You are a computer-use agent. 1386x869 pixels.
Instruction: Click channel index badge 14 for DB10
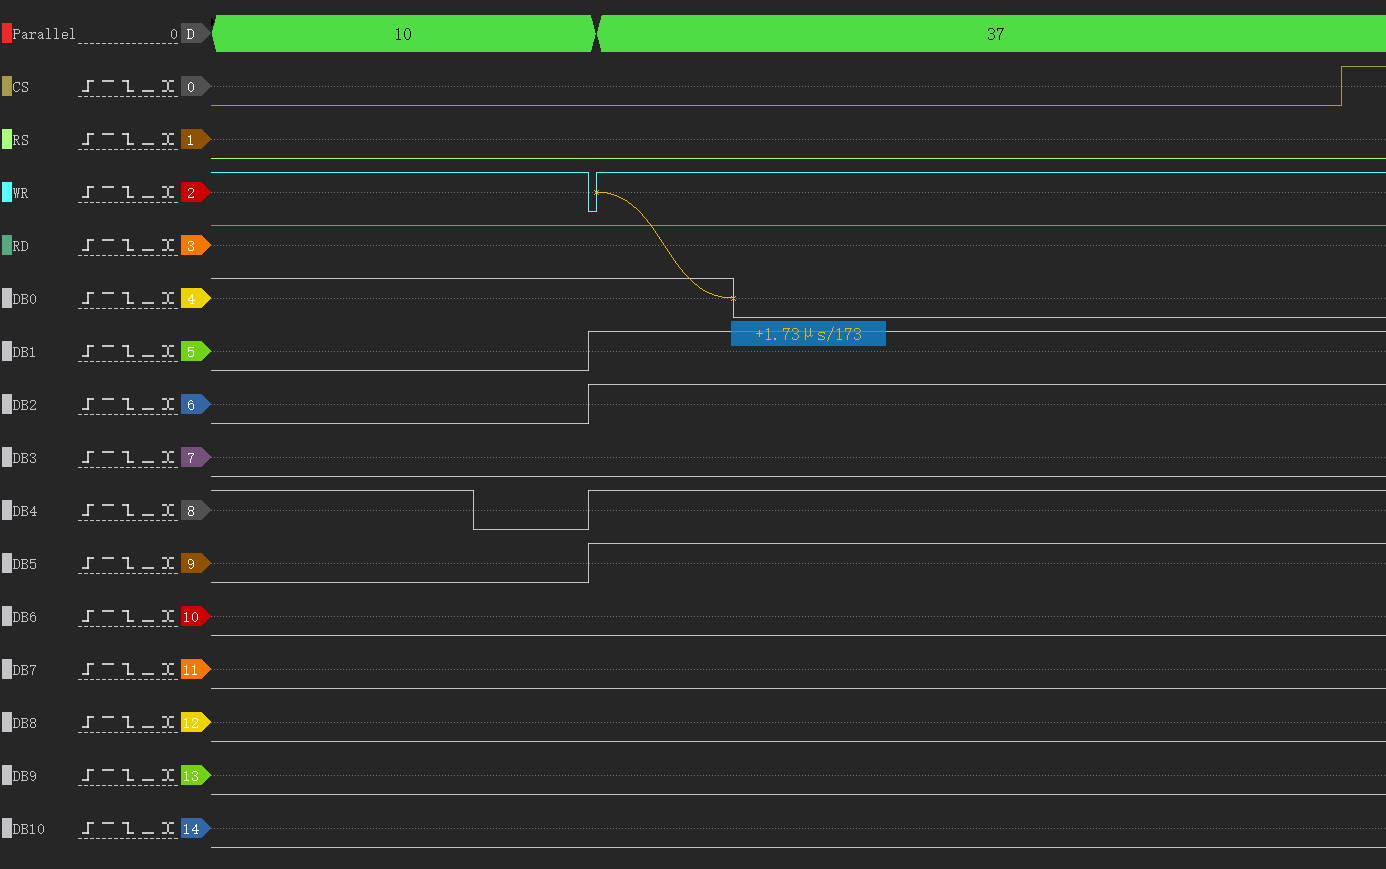pos(195,828)
